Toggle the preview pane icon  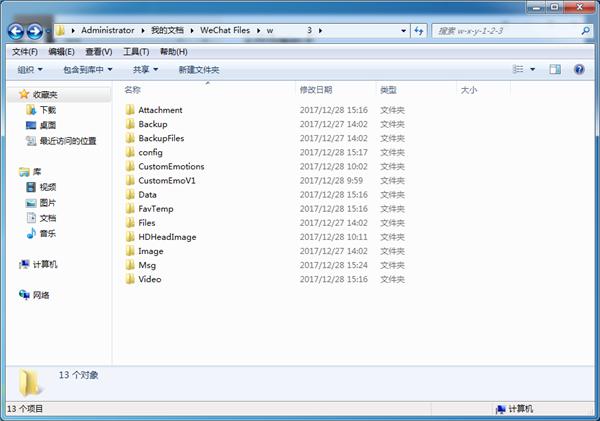(x=555, y=69)
